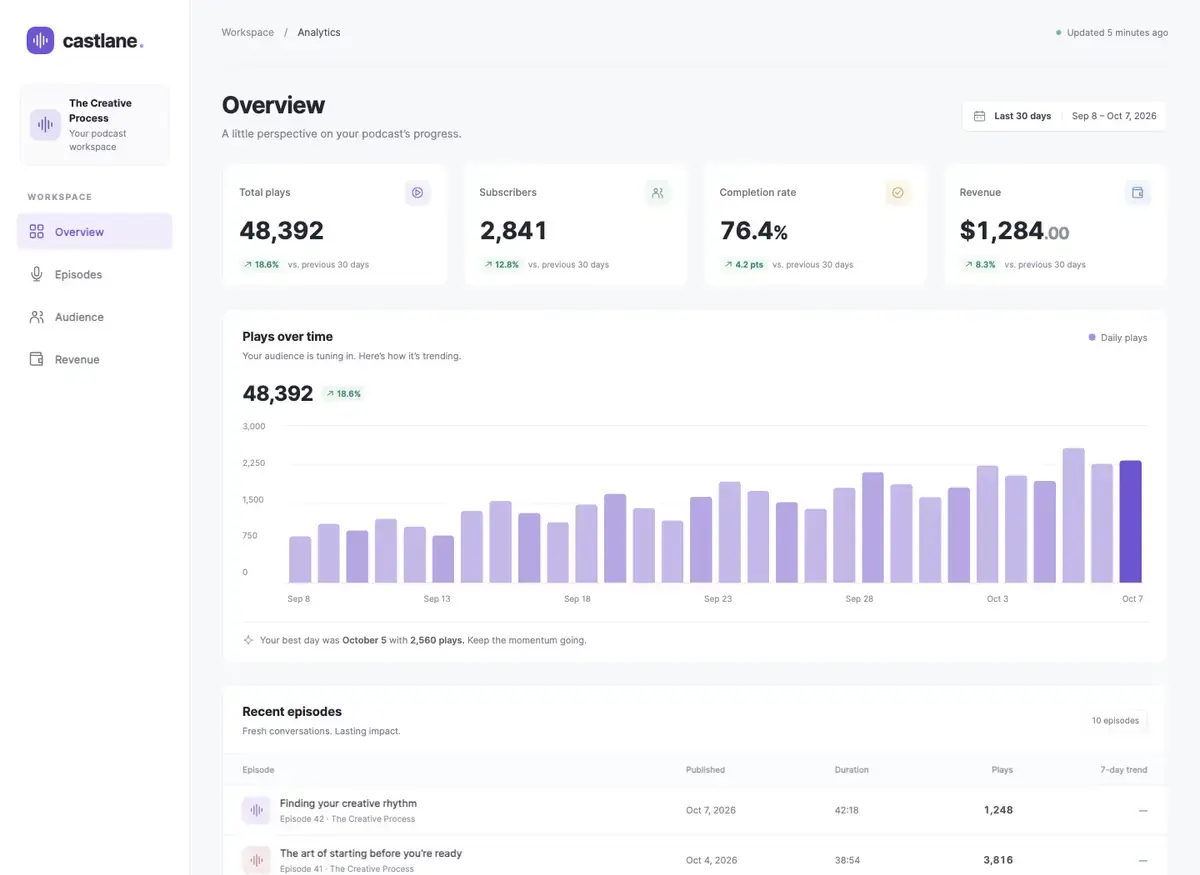
Task: Click the calendar icon in date range picker
Action: [980, 116]
